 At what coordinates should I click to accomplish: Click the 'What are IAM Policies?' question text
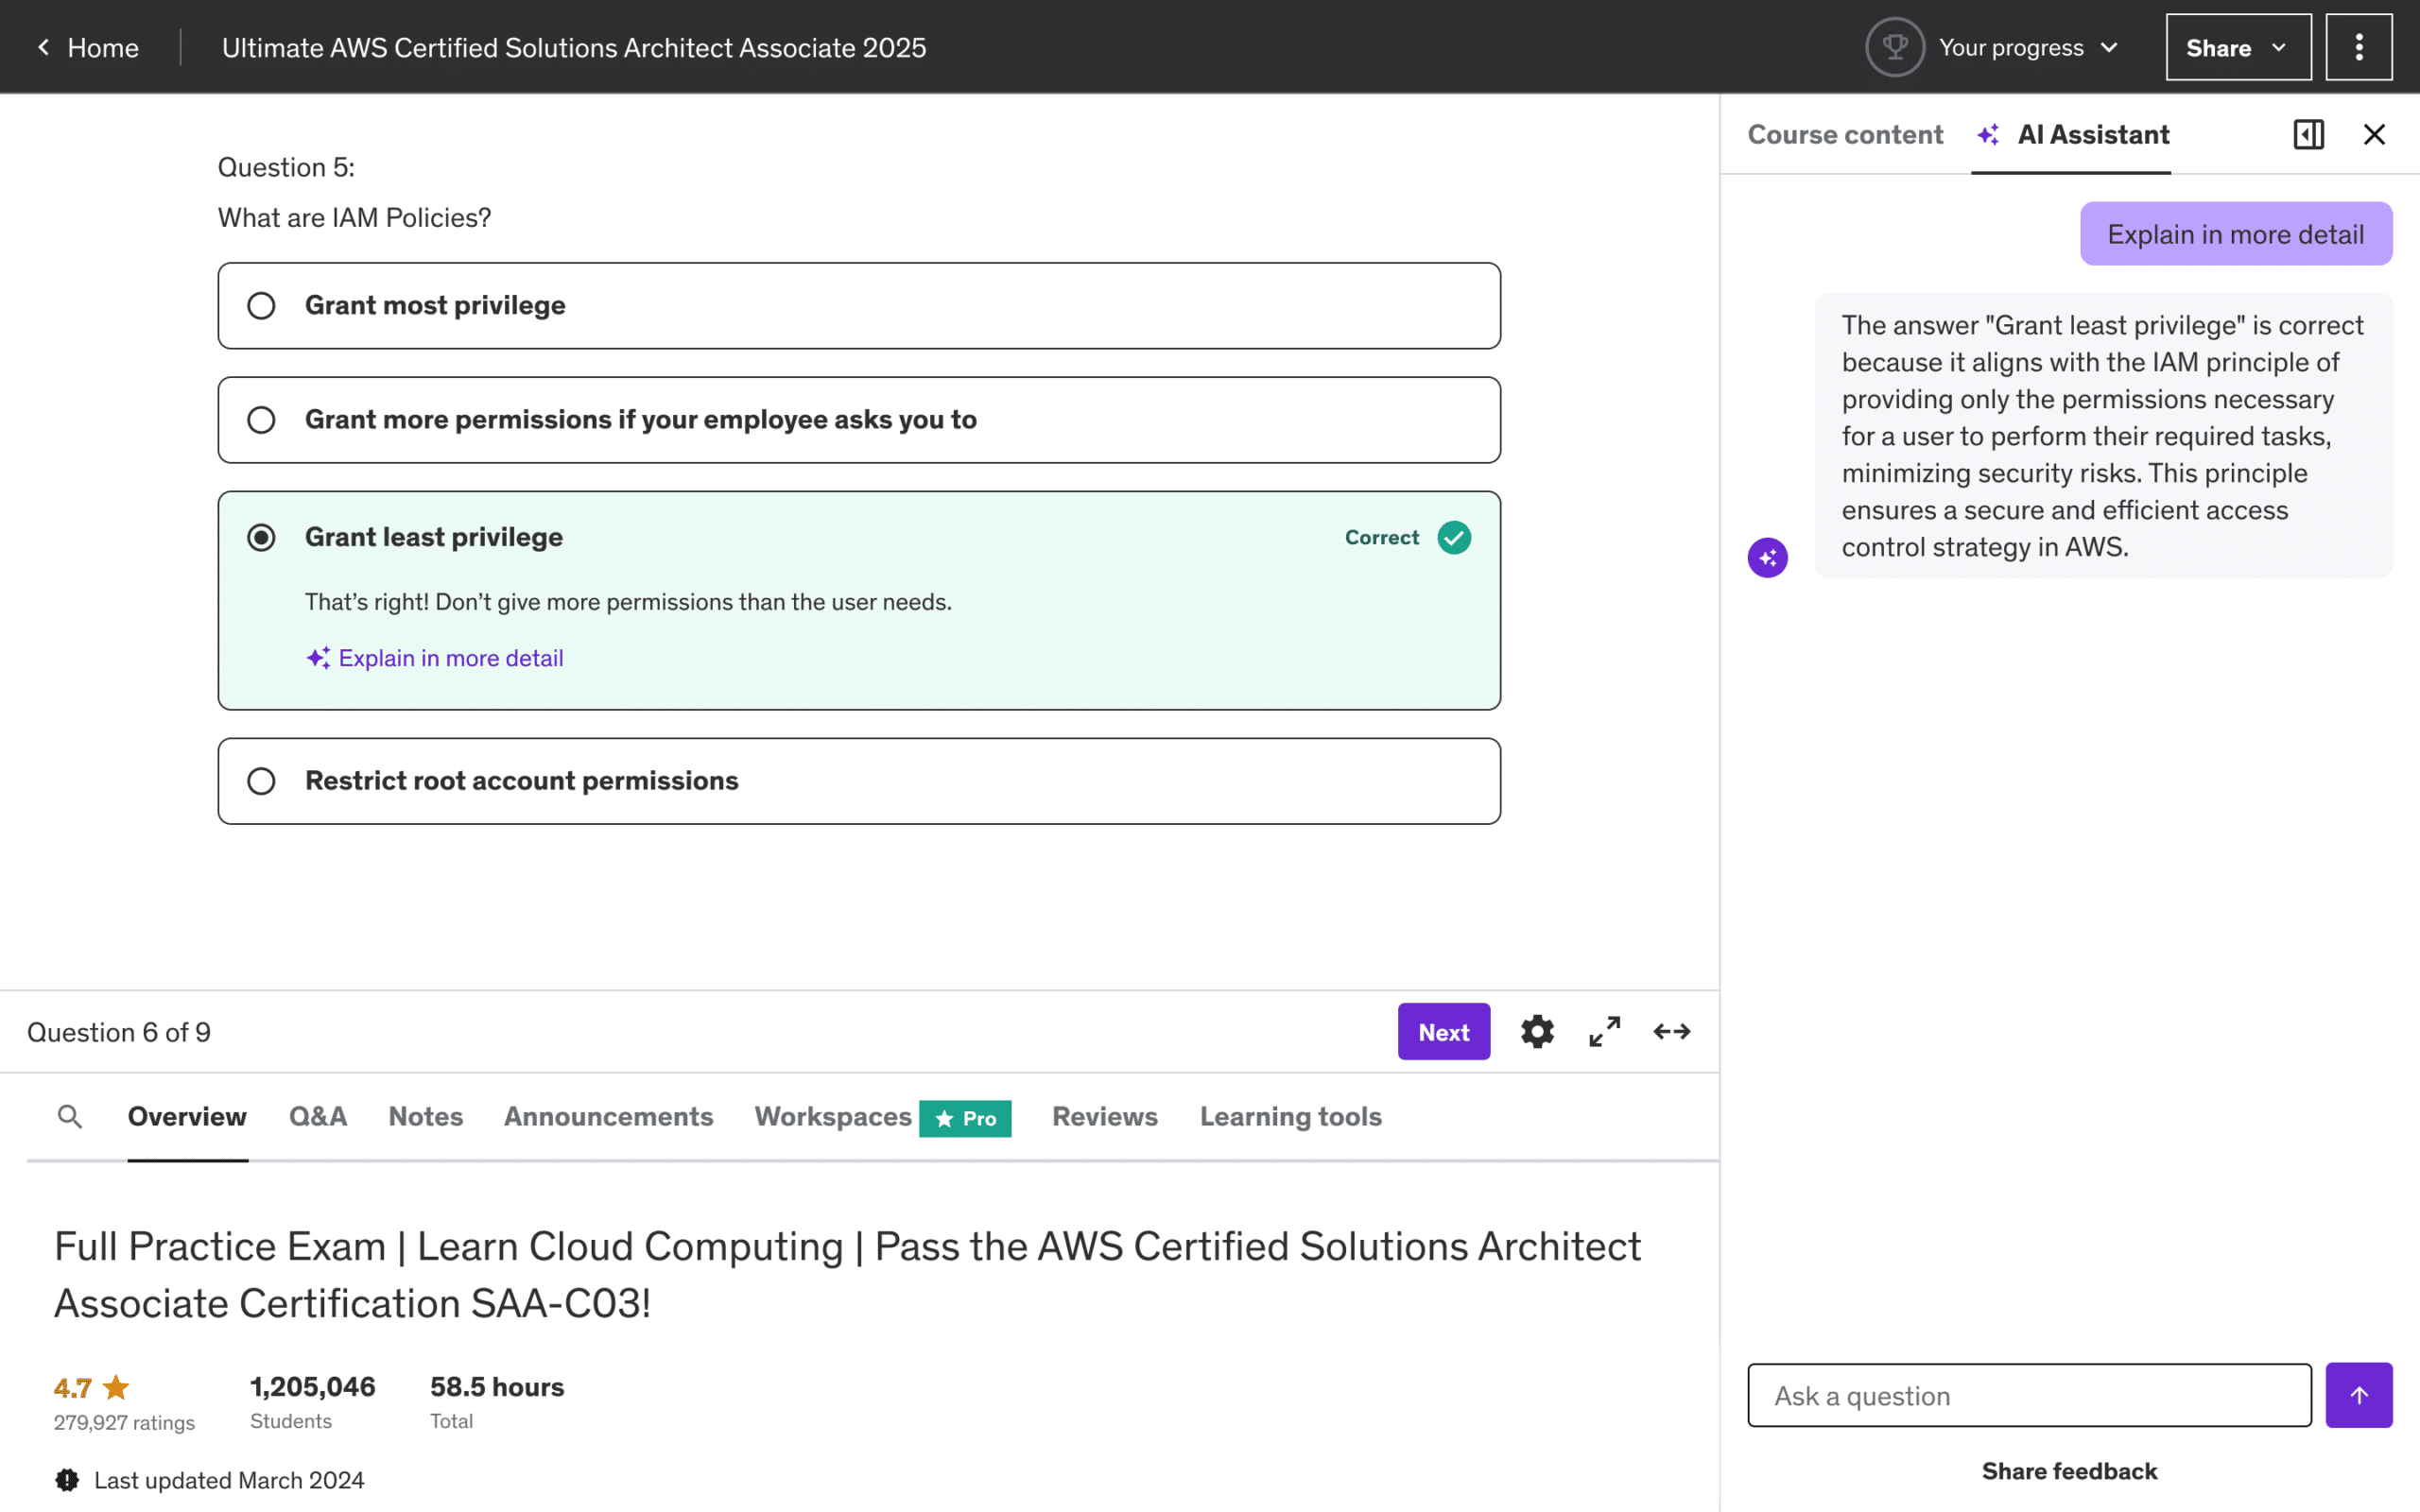click(354, 218)
